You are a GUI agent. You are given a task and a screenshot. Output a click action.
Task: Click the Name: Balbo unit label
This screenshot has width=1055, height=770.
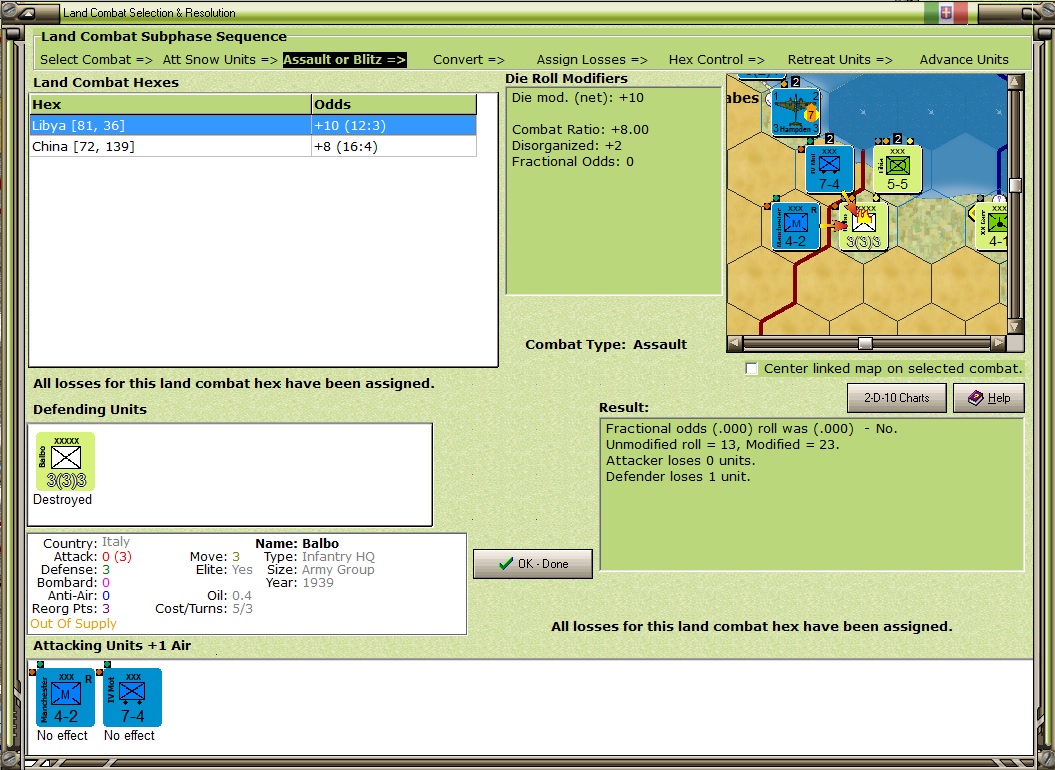tap(297, 543)
